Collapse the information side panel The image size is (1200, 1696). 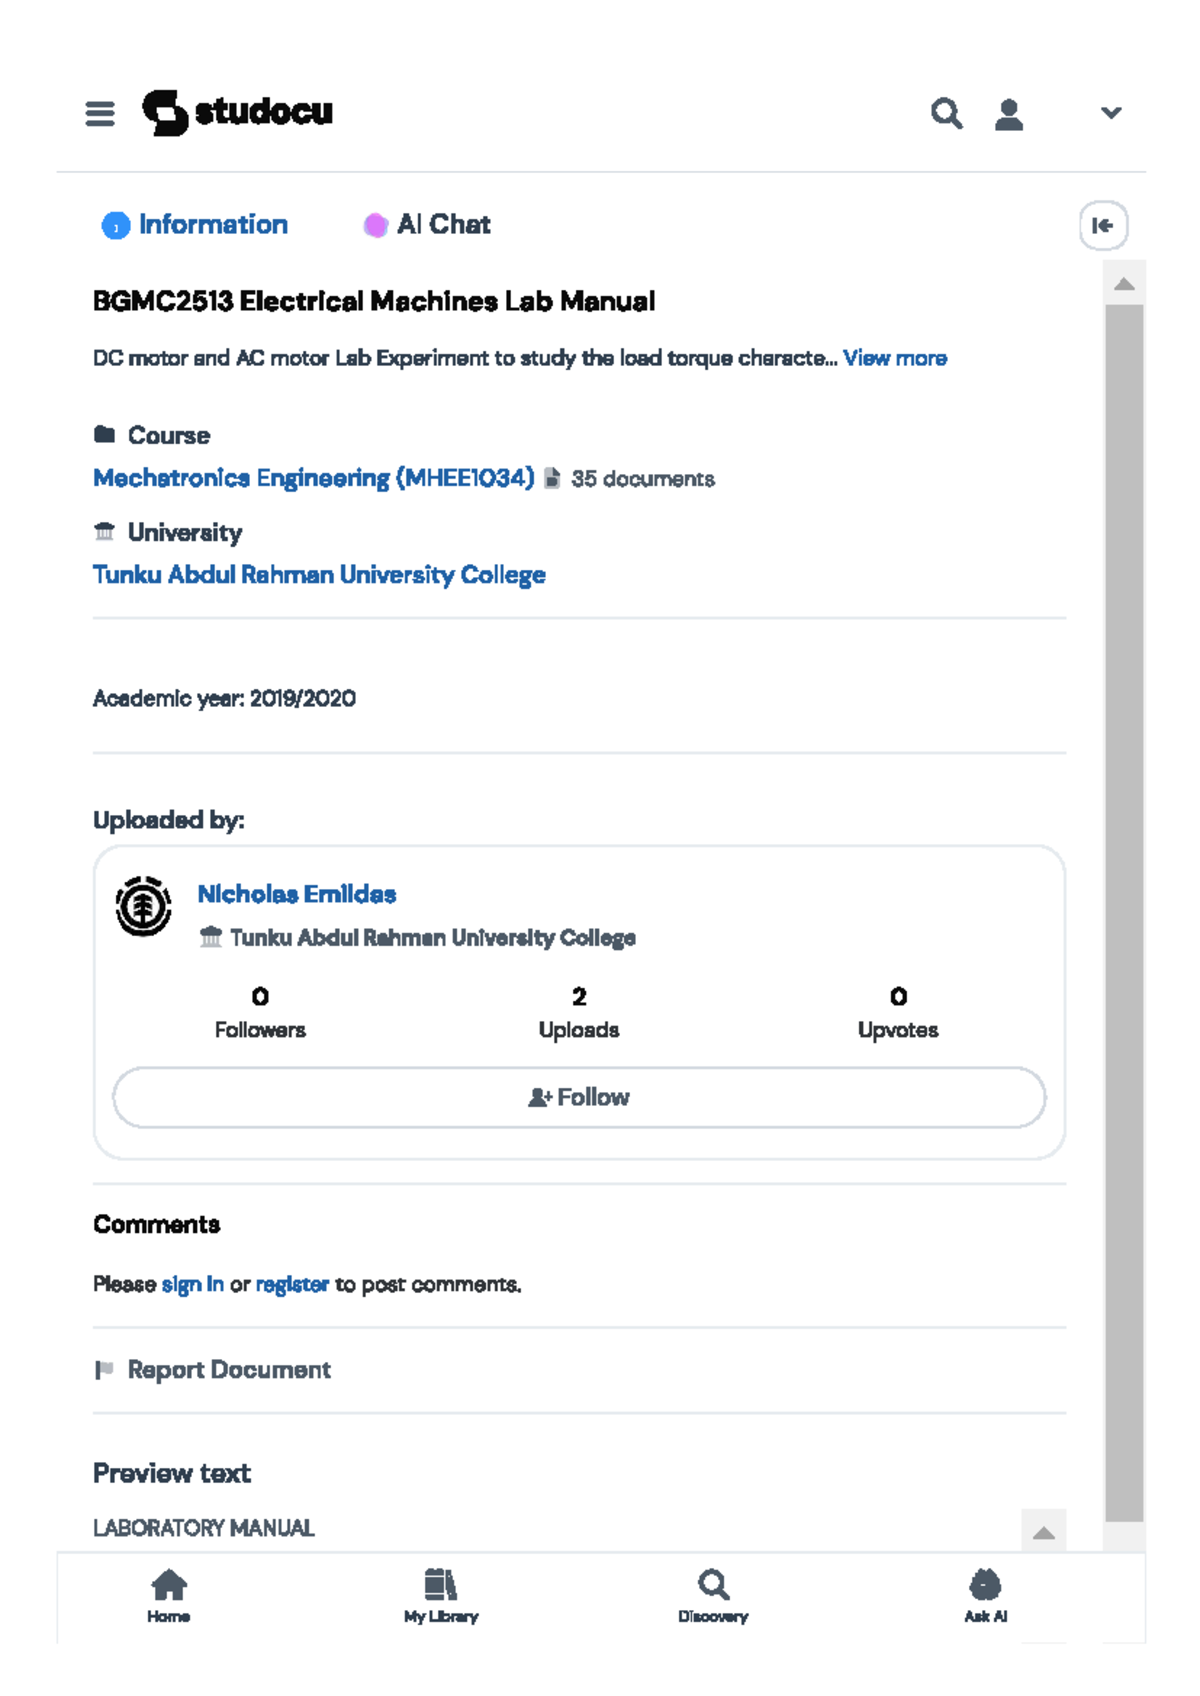pos(1103,226)
